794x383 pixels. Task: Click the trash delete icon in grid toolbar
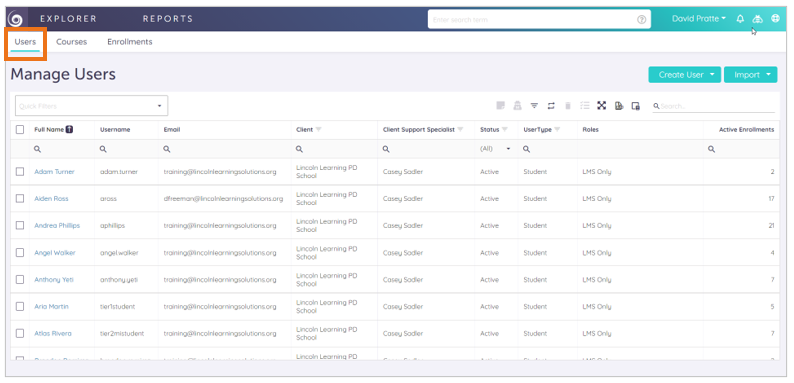[568, 105]
